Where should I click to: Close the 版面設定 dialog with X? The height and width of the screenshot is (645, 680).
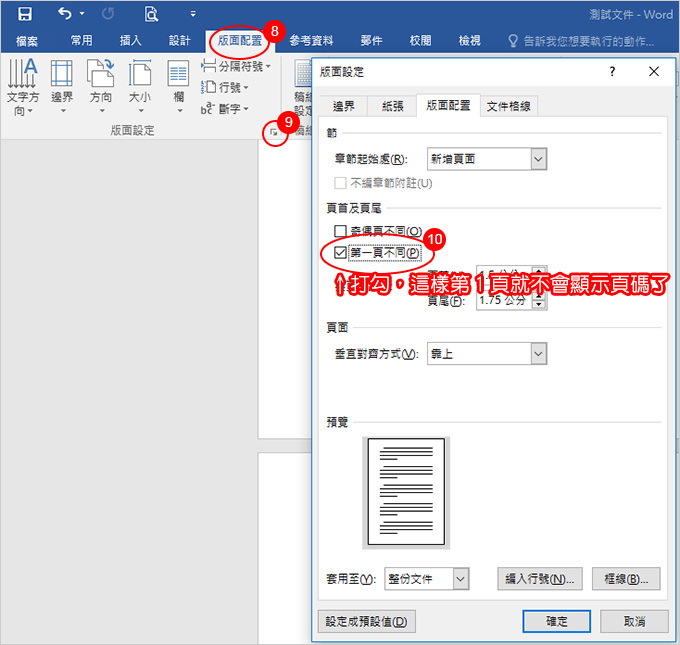[x=654, y=72]
